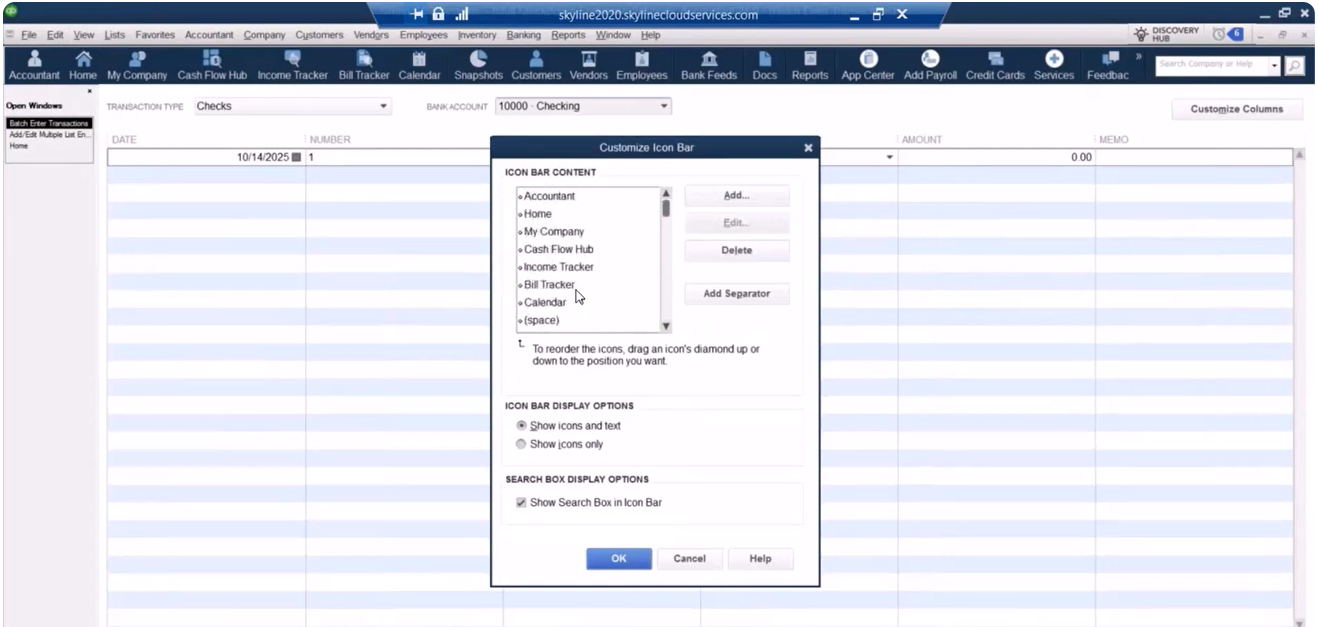Click the Calendar icon in icon bar

pyautogui.click(x=420, y=60)
